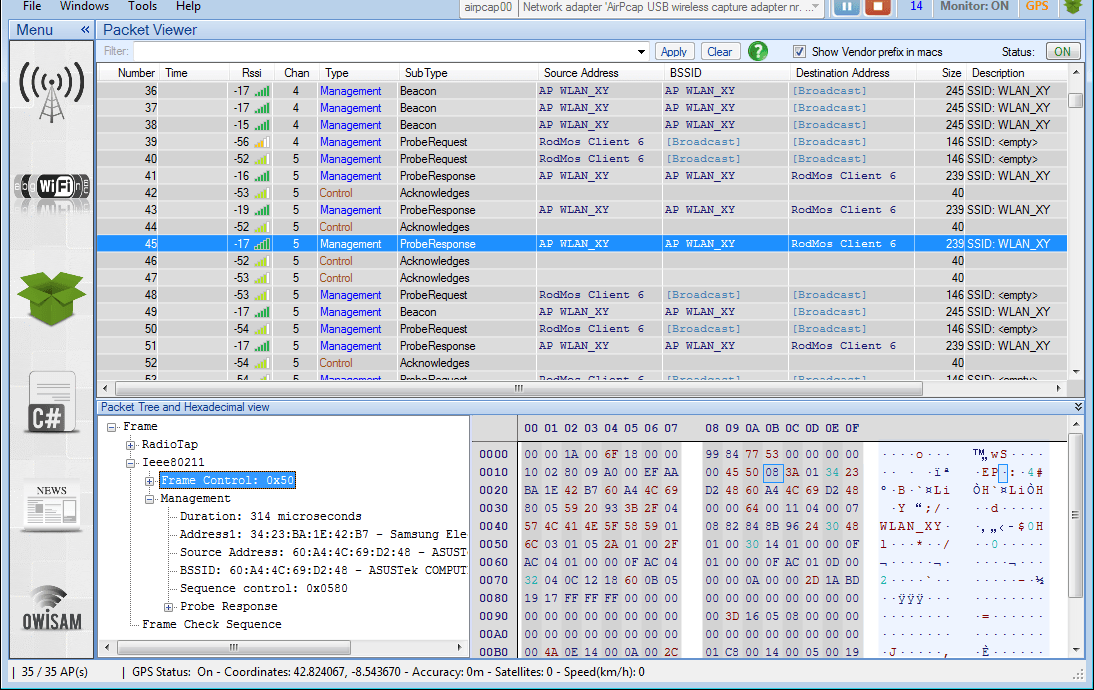Viewport: 1094px width, 690px height.
Task: Click the 35 / 35 AP(s) status text
Action: [x=54, y=672]
